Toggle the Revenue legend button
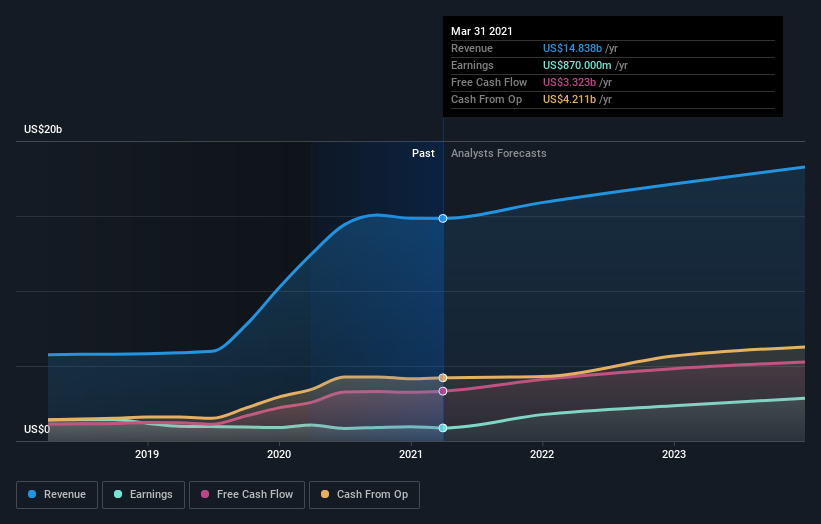The image size is (821, 524). pyautogui.click(x=57, y=495)
